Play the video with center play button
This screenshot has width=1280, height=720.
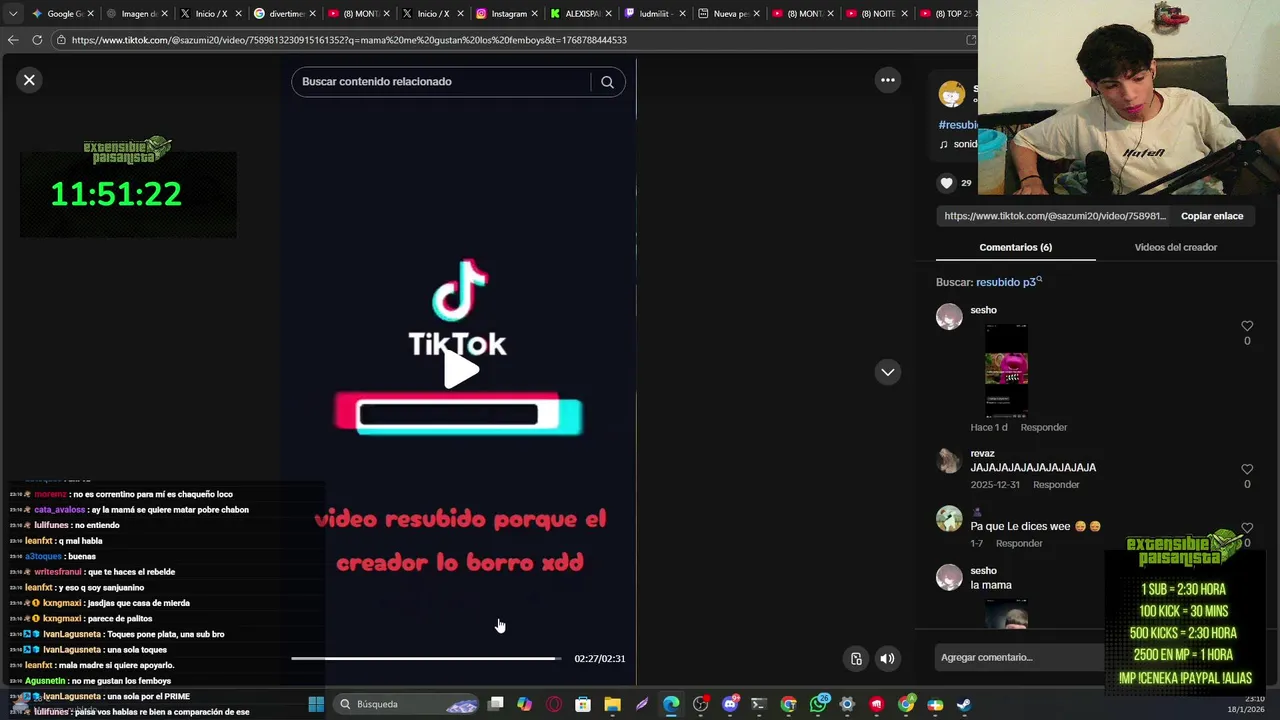point(461,371)
